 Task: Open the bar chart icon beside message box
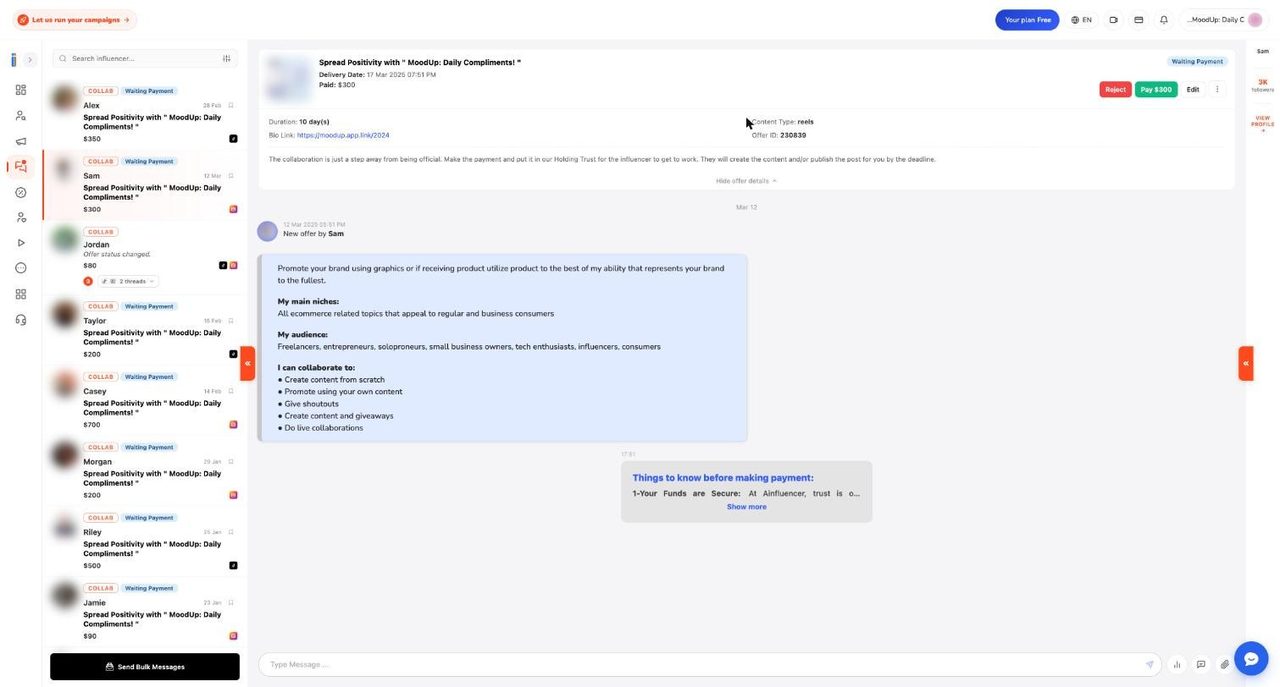click(1177, 664)
